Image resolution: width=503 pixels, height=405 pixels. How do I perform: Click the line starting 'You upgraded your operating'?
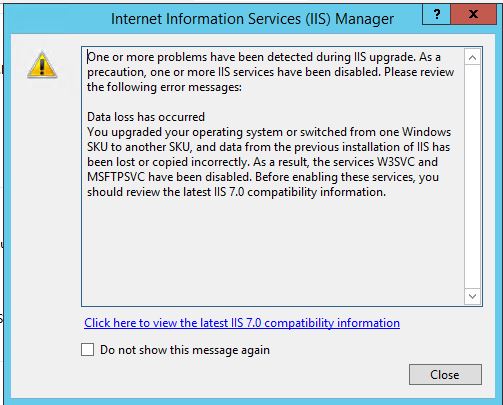tap(269, 132)
